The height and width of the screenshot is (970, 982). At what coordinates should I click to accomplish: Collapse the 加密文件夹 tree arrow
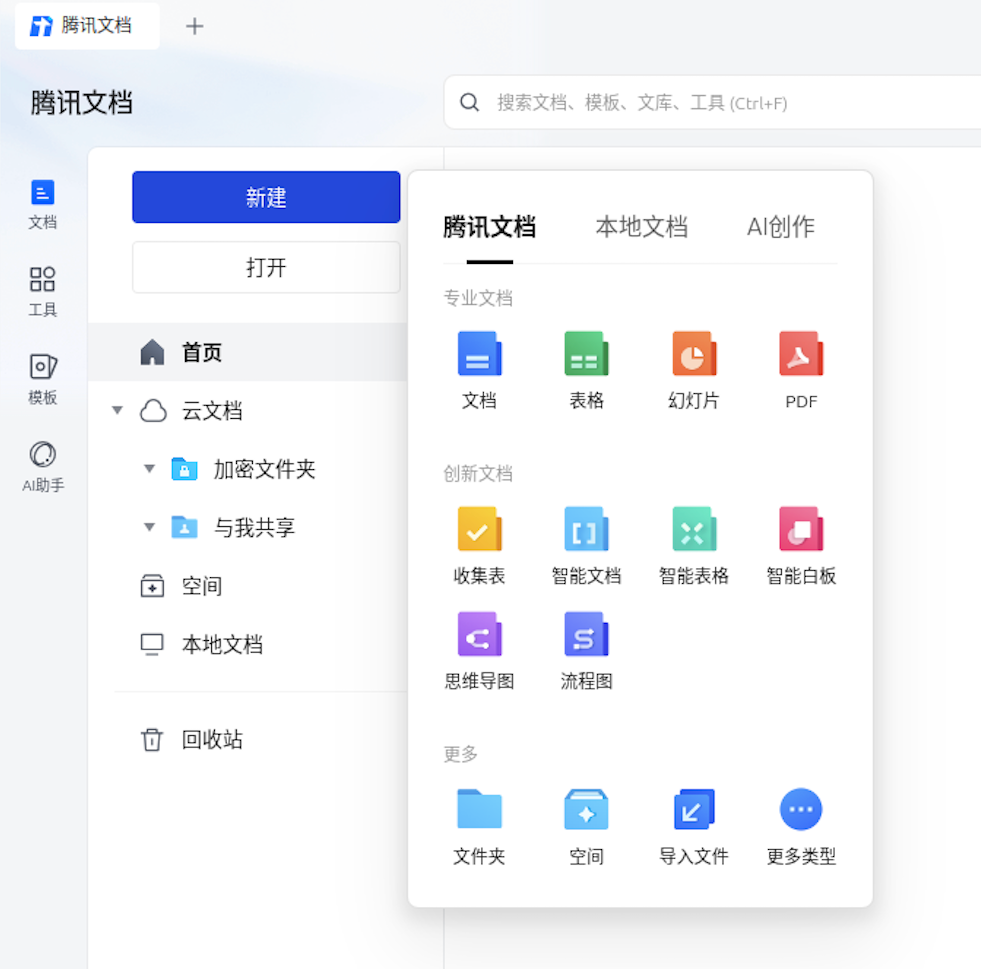click(x=149, y=468)
